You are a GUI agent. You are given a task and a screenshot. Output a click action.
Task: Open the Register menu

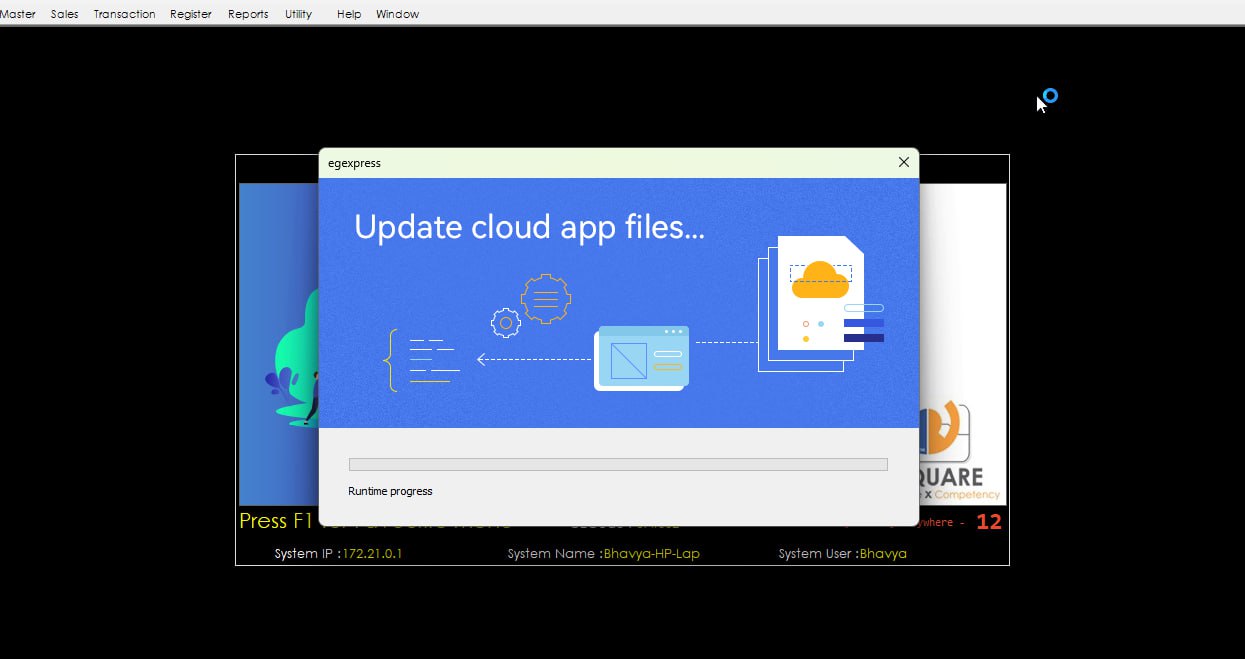pyautogui.click(x=190, y=14)
